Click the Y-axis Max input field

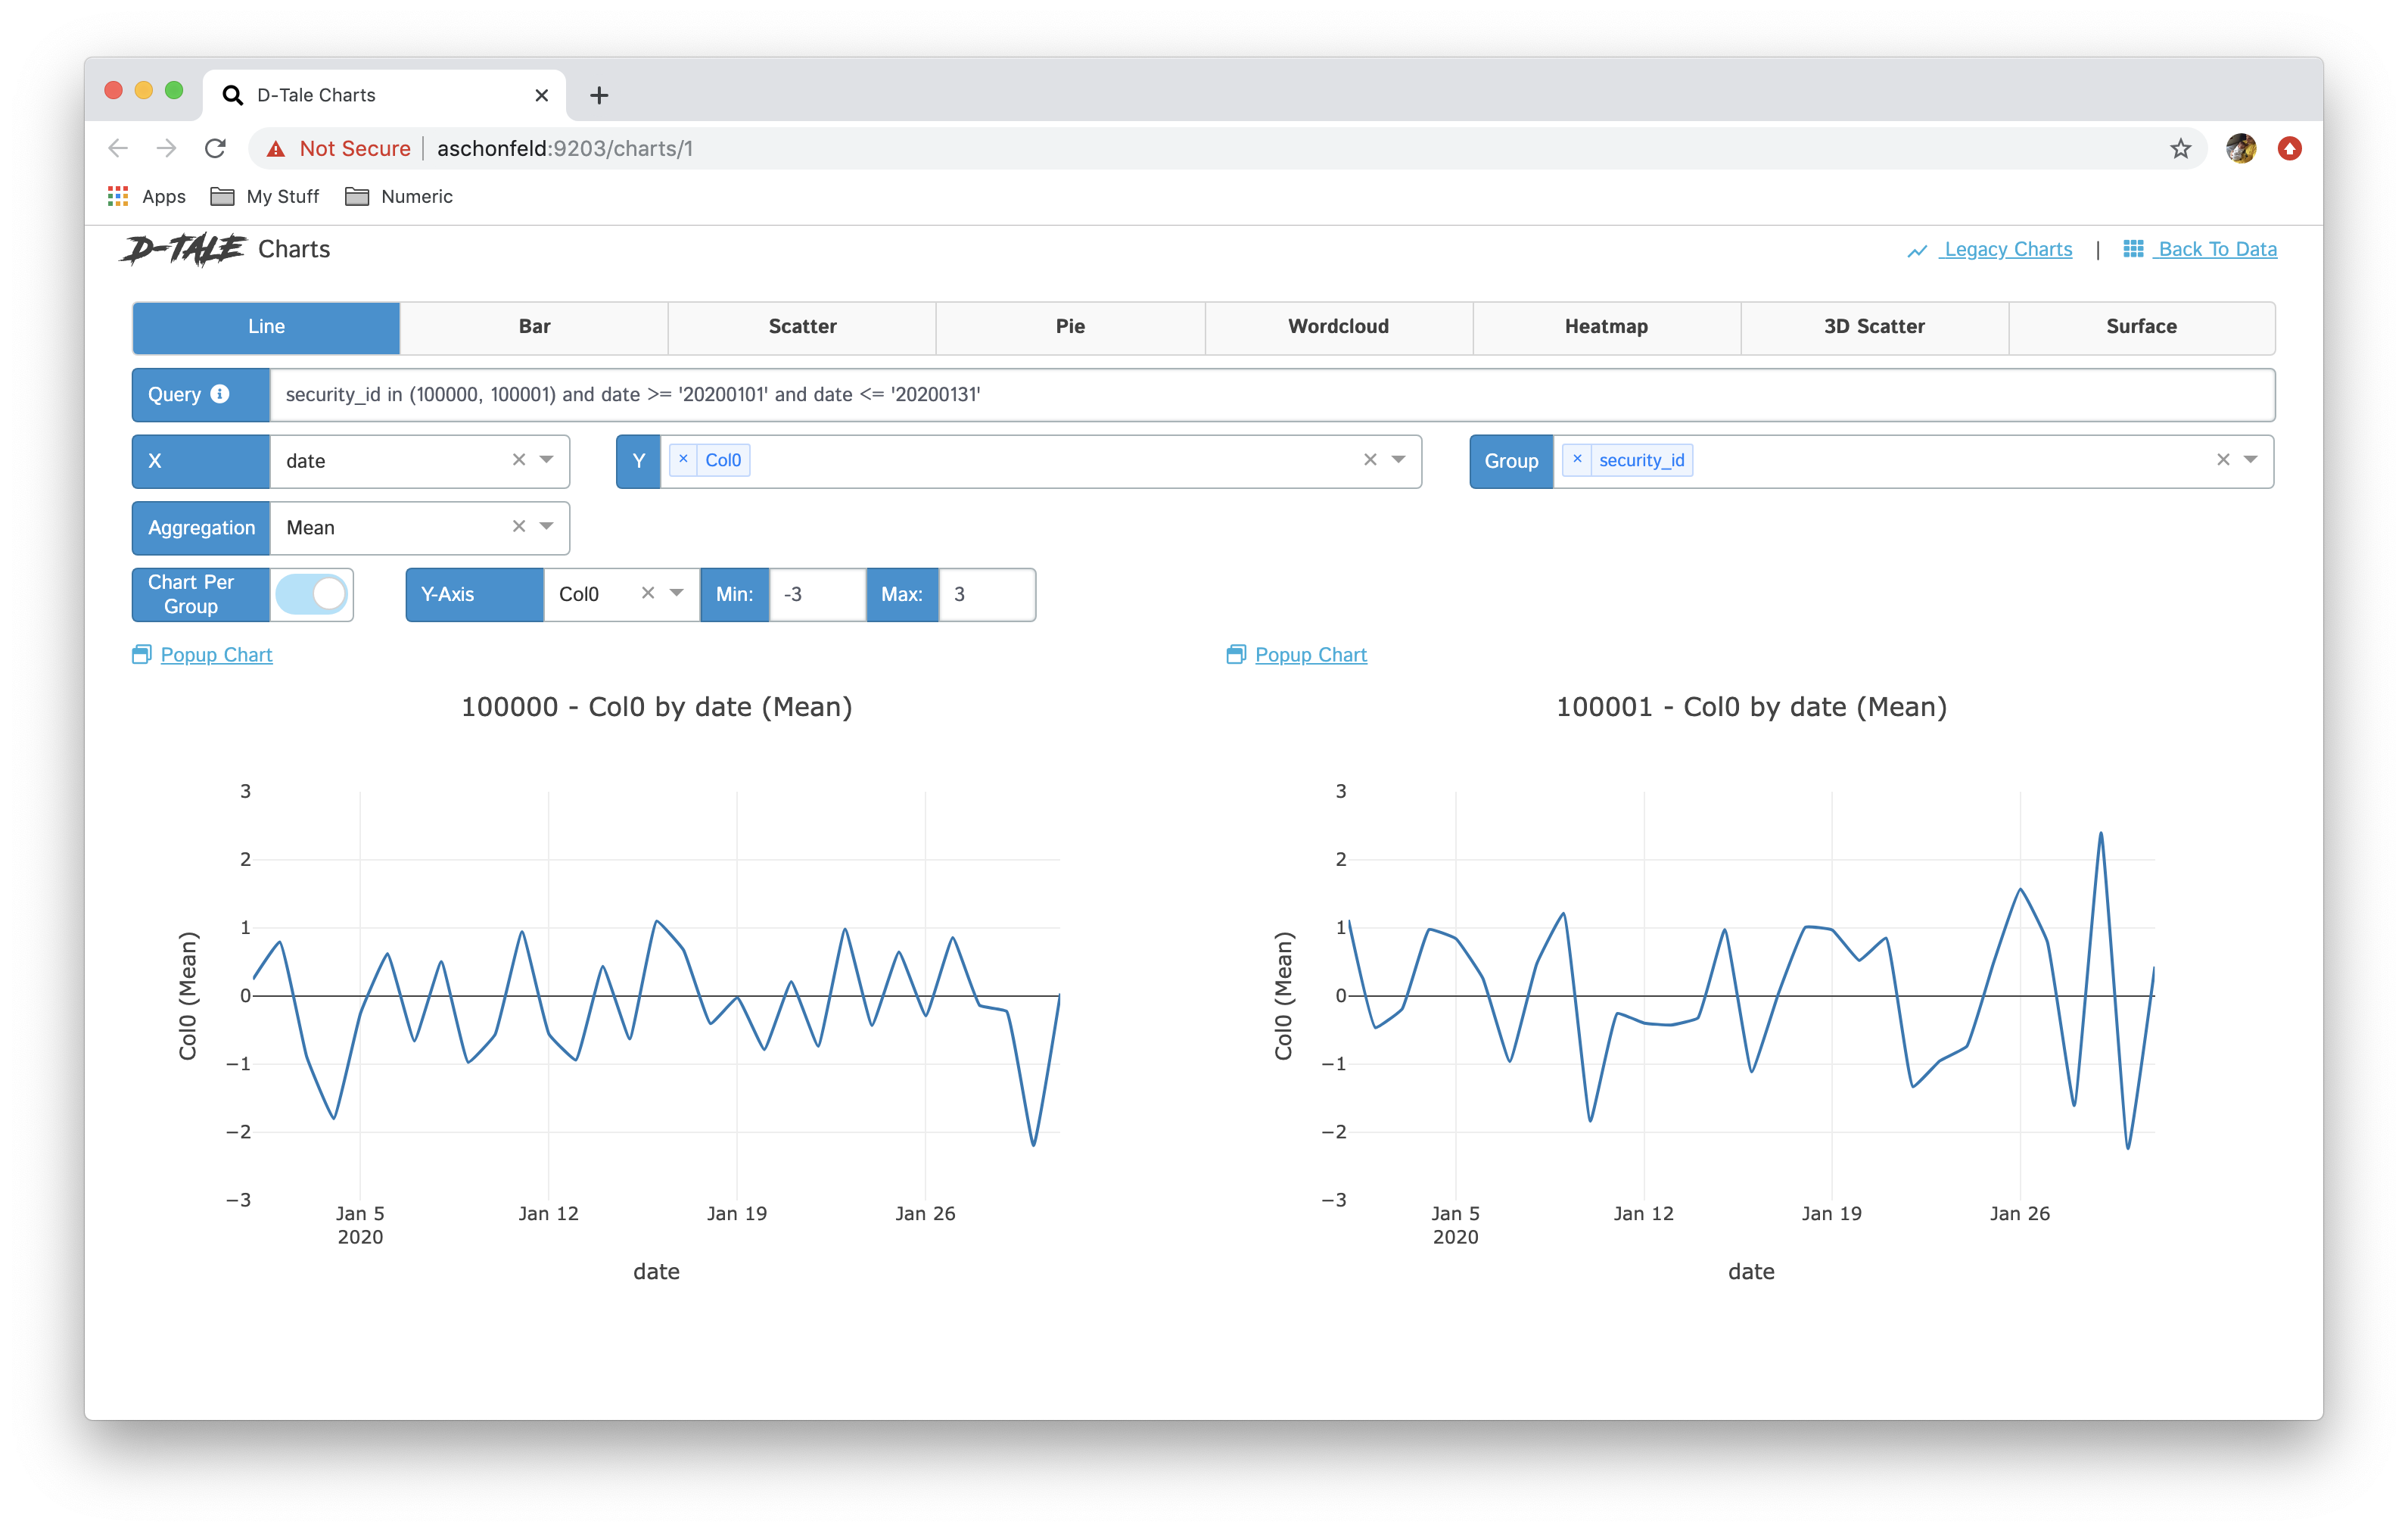point(986,595)
